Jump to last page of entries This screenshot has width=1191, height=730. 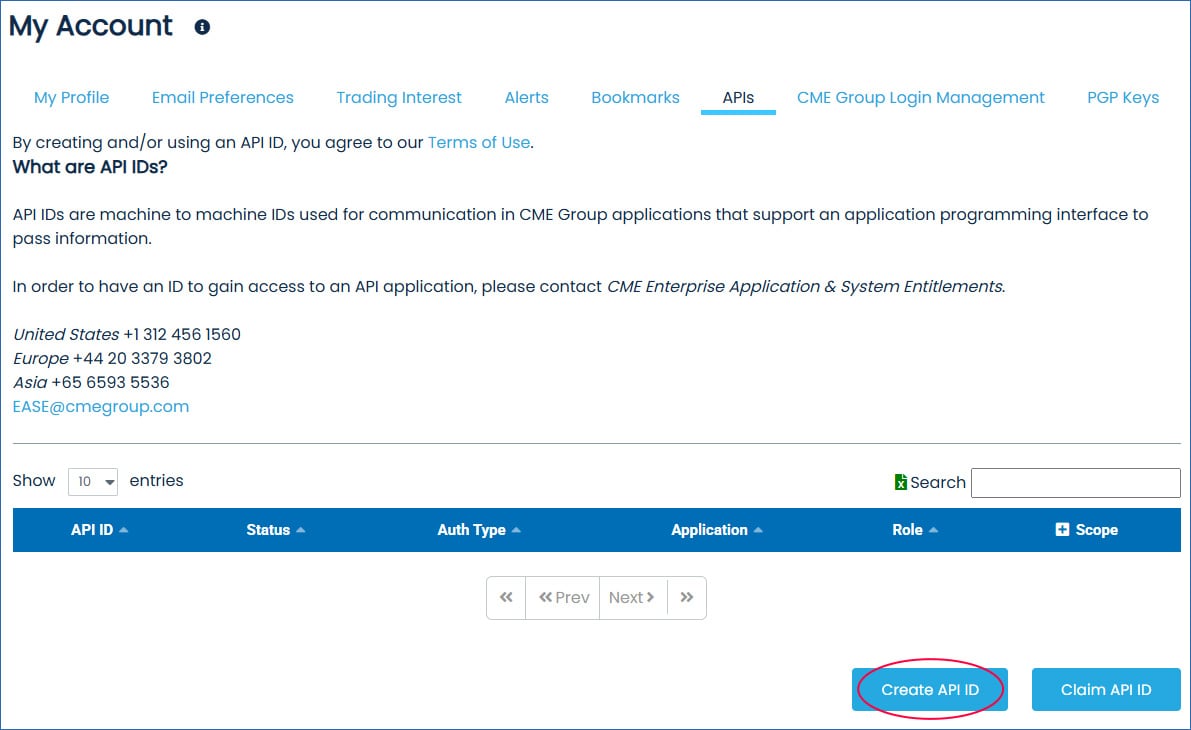click(686, 597)
